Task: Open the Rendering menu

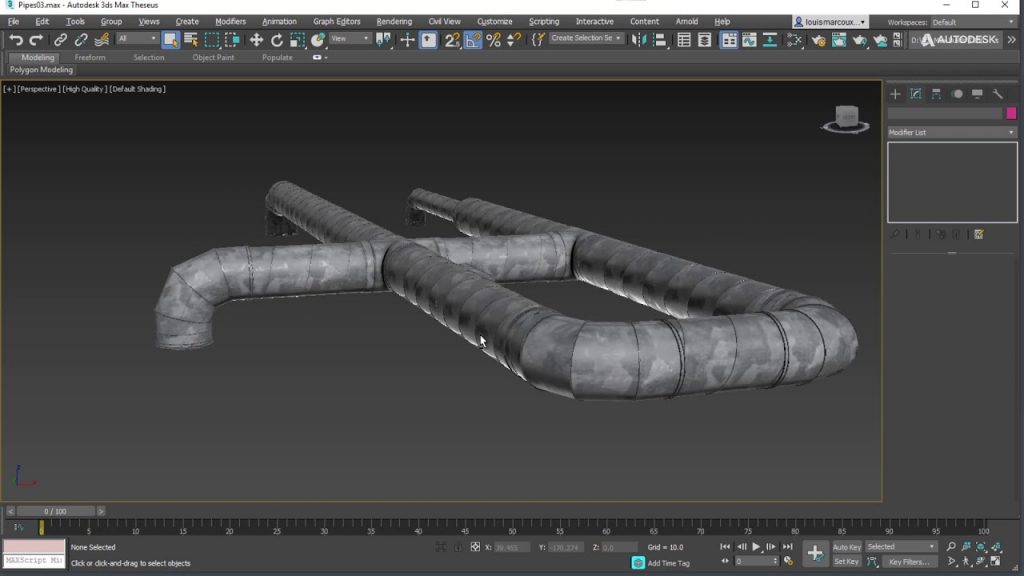Action: point(393,20)
